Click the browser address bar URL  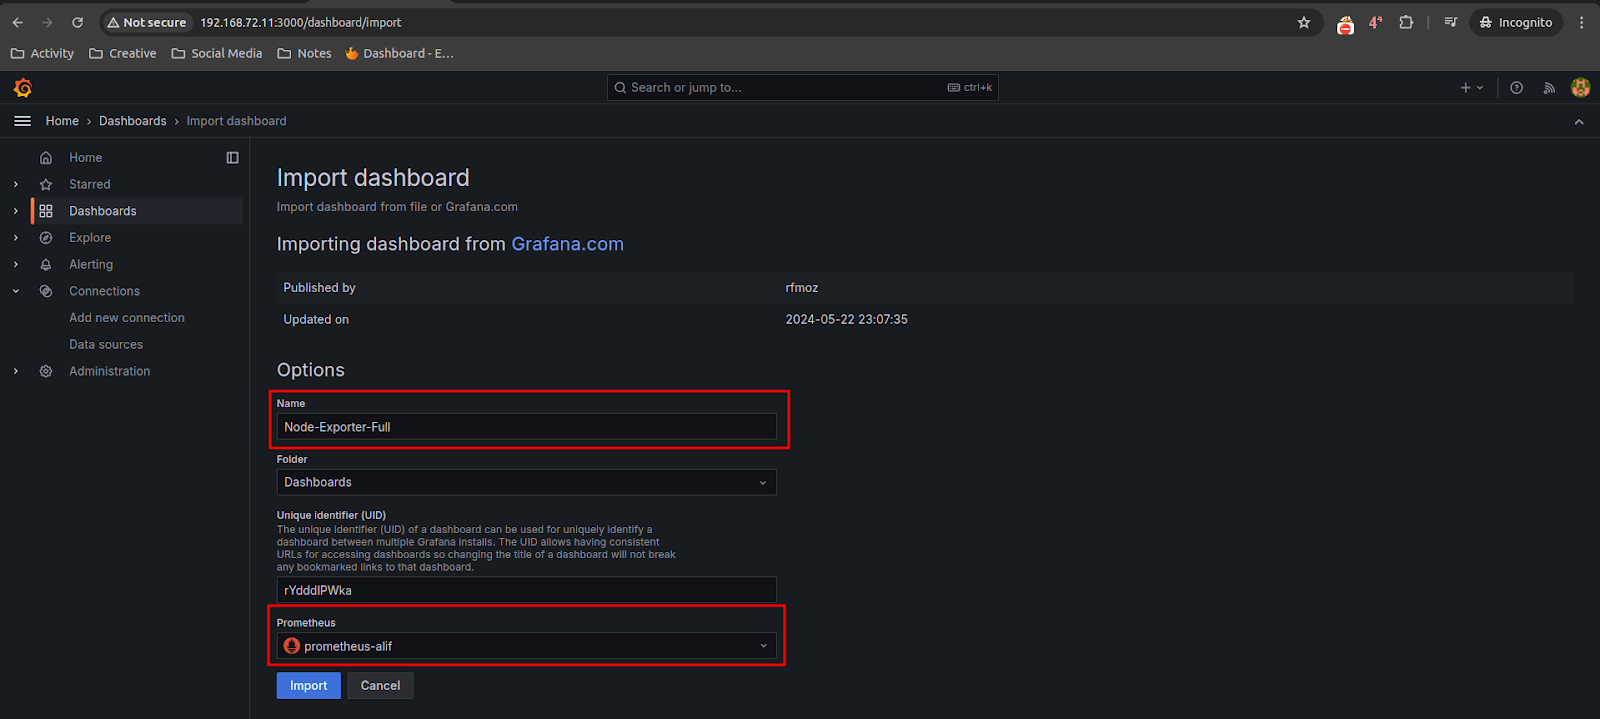[301, 22]
